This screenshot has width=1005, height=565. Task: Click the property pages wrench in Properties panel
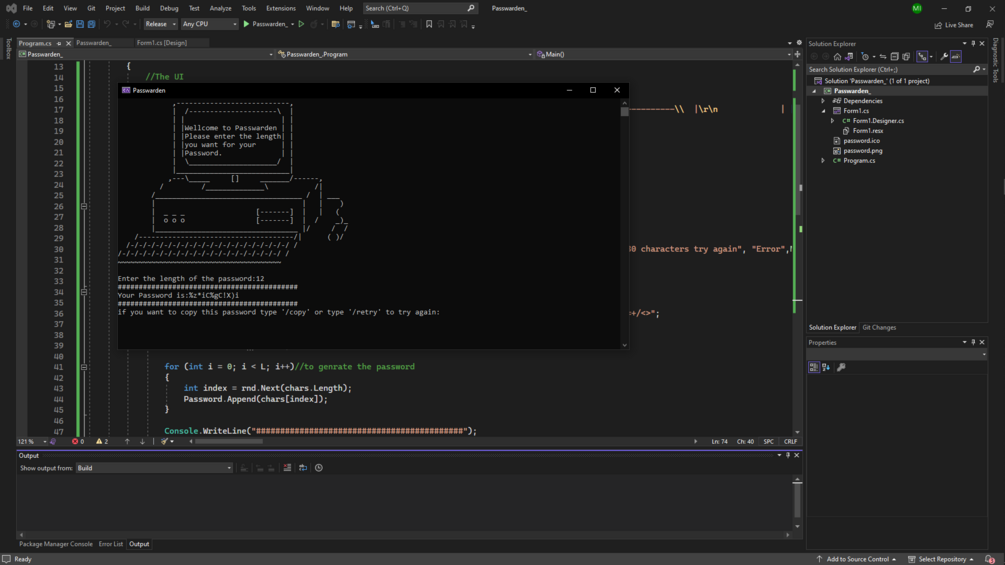coord(841,367)
